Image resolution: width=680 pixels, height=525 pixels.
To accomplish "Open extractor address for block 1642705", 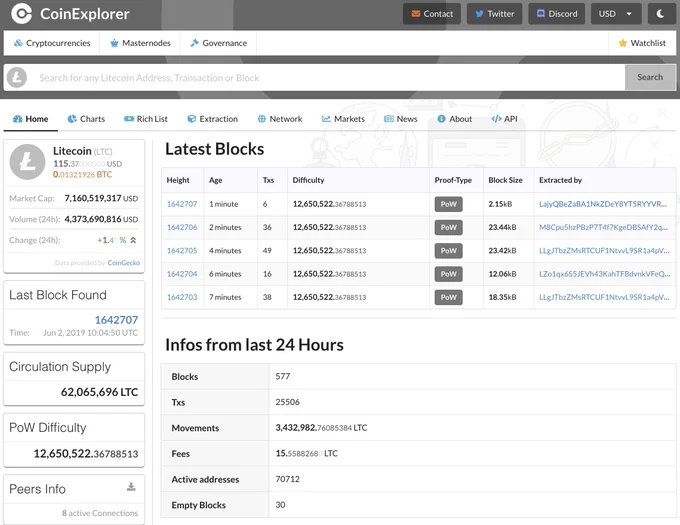I will tap(604, 251).
